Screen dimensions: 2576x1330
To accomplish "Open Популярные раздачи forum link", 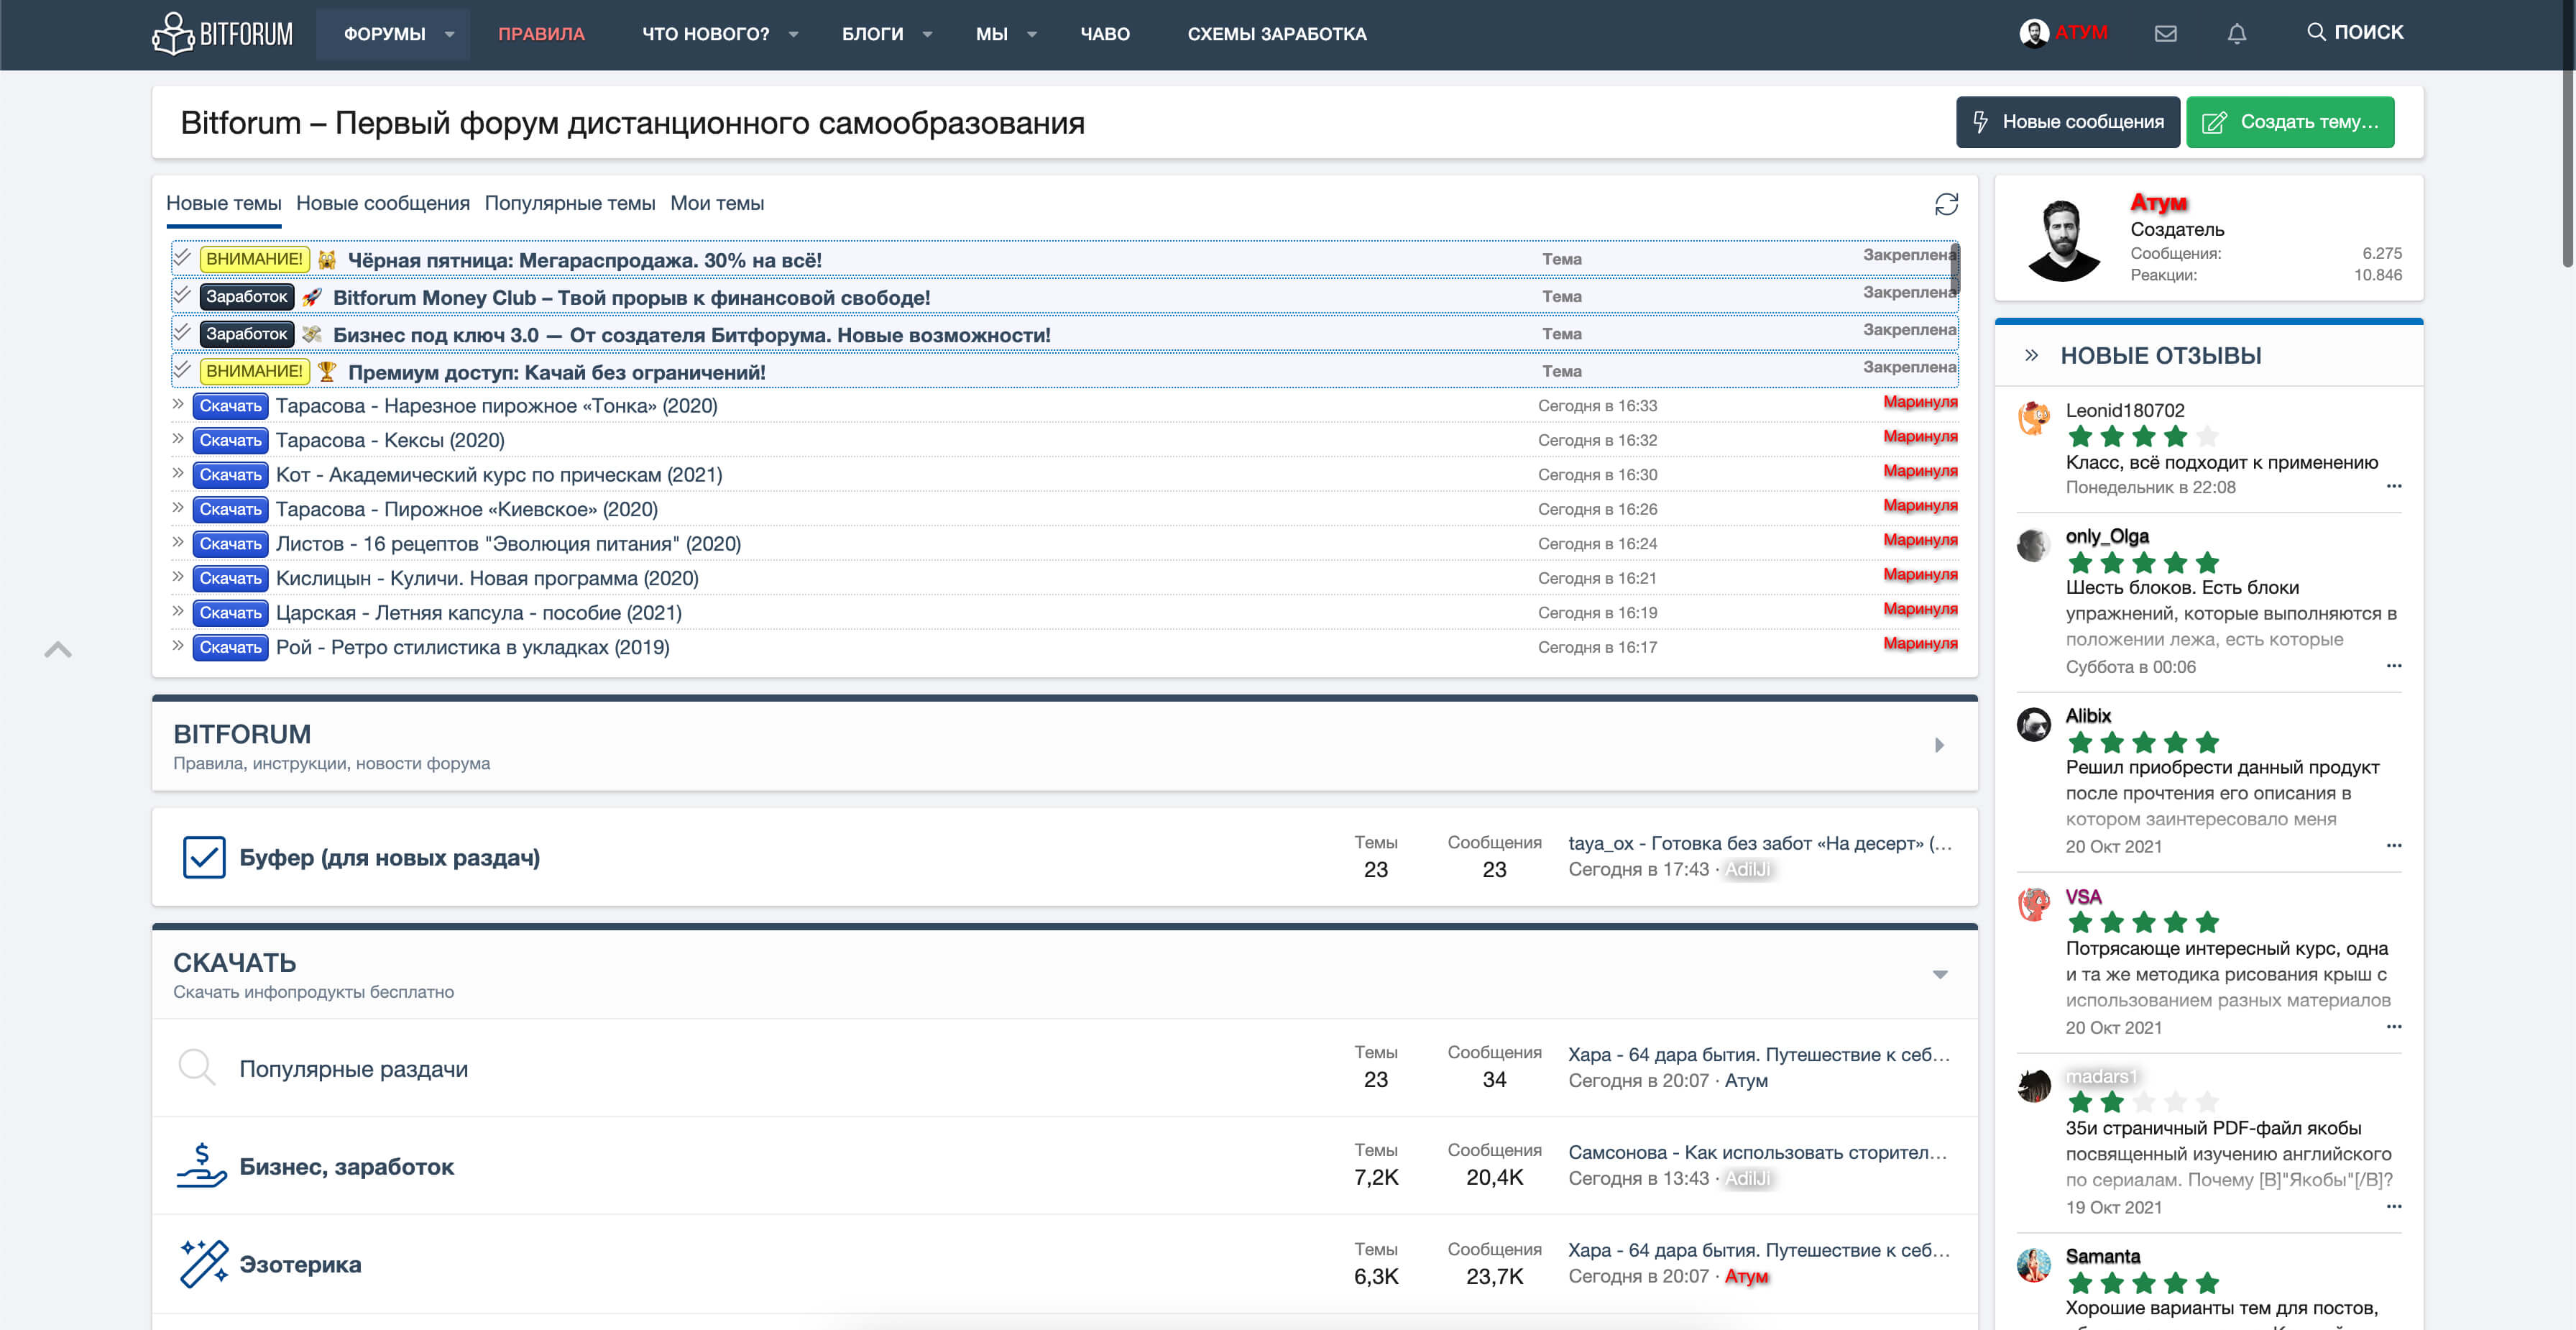I will 354,1068.
